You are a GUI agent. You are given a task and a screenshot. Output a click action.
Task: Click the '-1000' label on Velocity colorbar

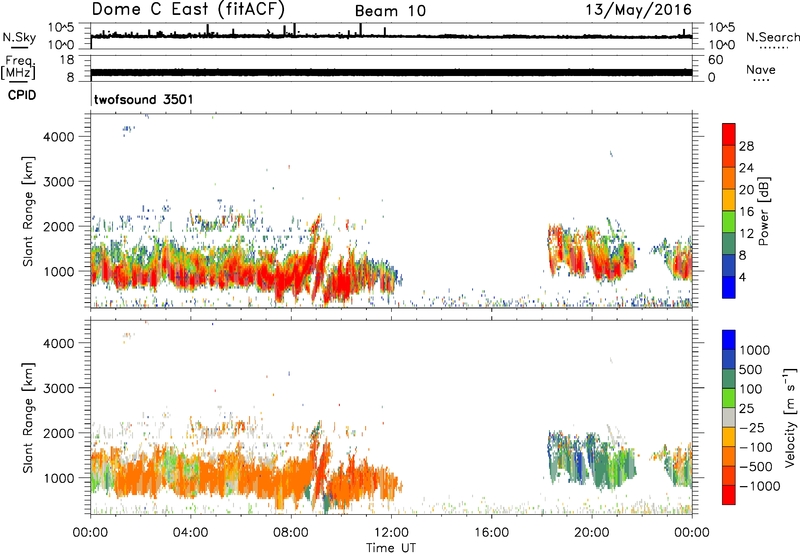pyautogui.click(x=760, y=486)
